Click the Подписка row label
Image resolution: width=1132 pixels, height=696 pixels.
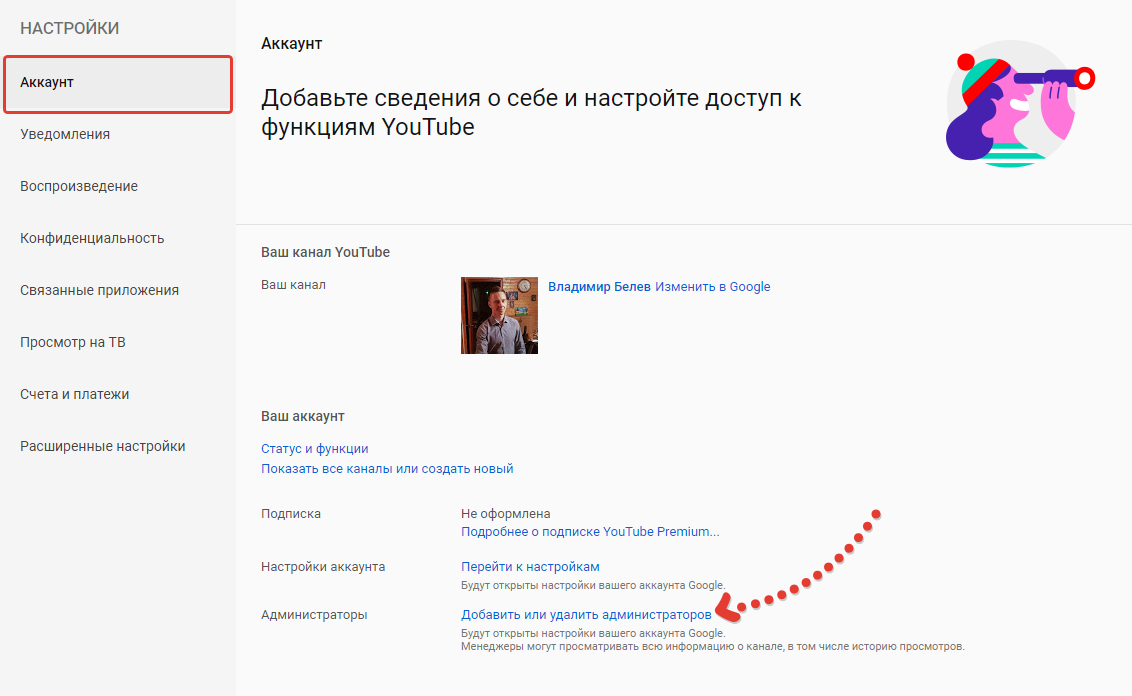point(291,514)
